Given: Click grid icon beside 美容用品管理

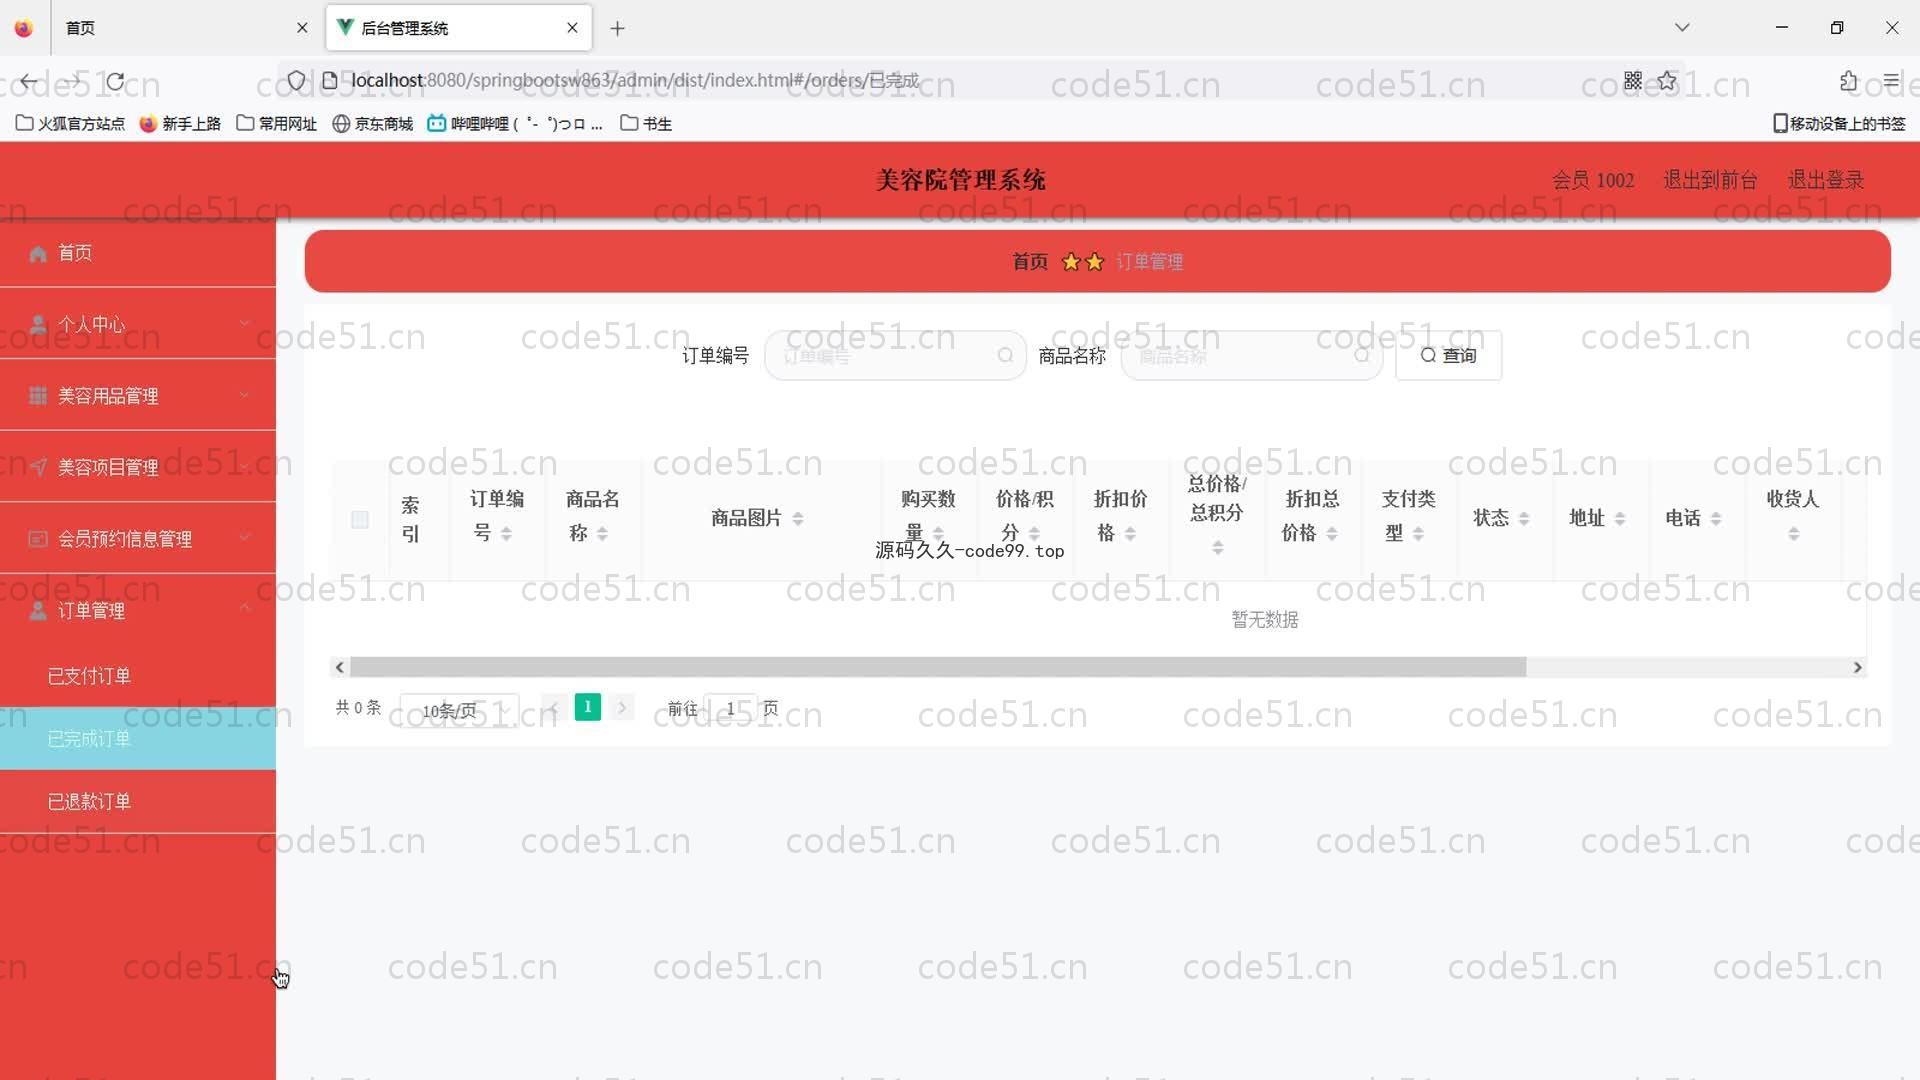Looking at the screenshot, I should point(38,396).
